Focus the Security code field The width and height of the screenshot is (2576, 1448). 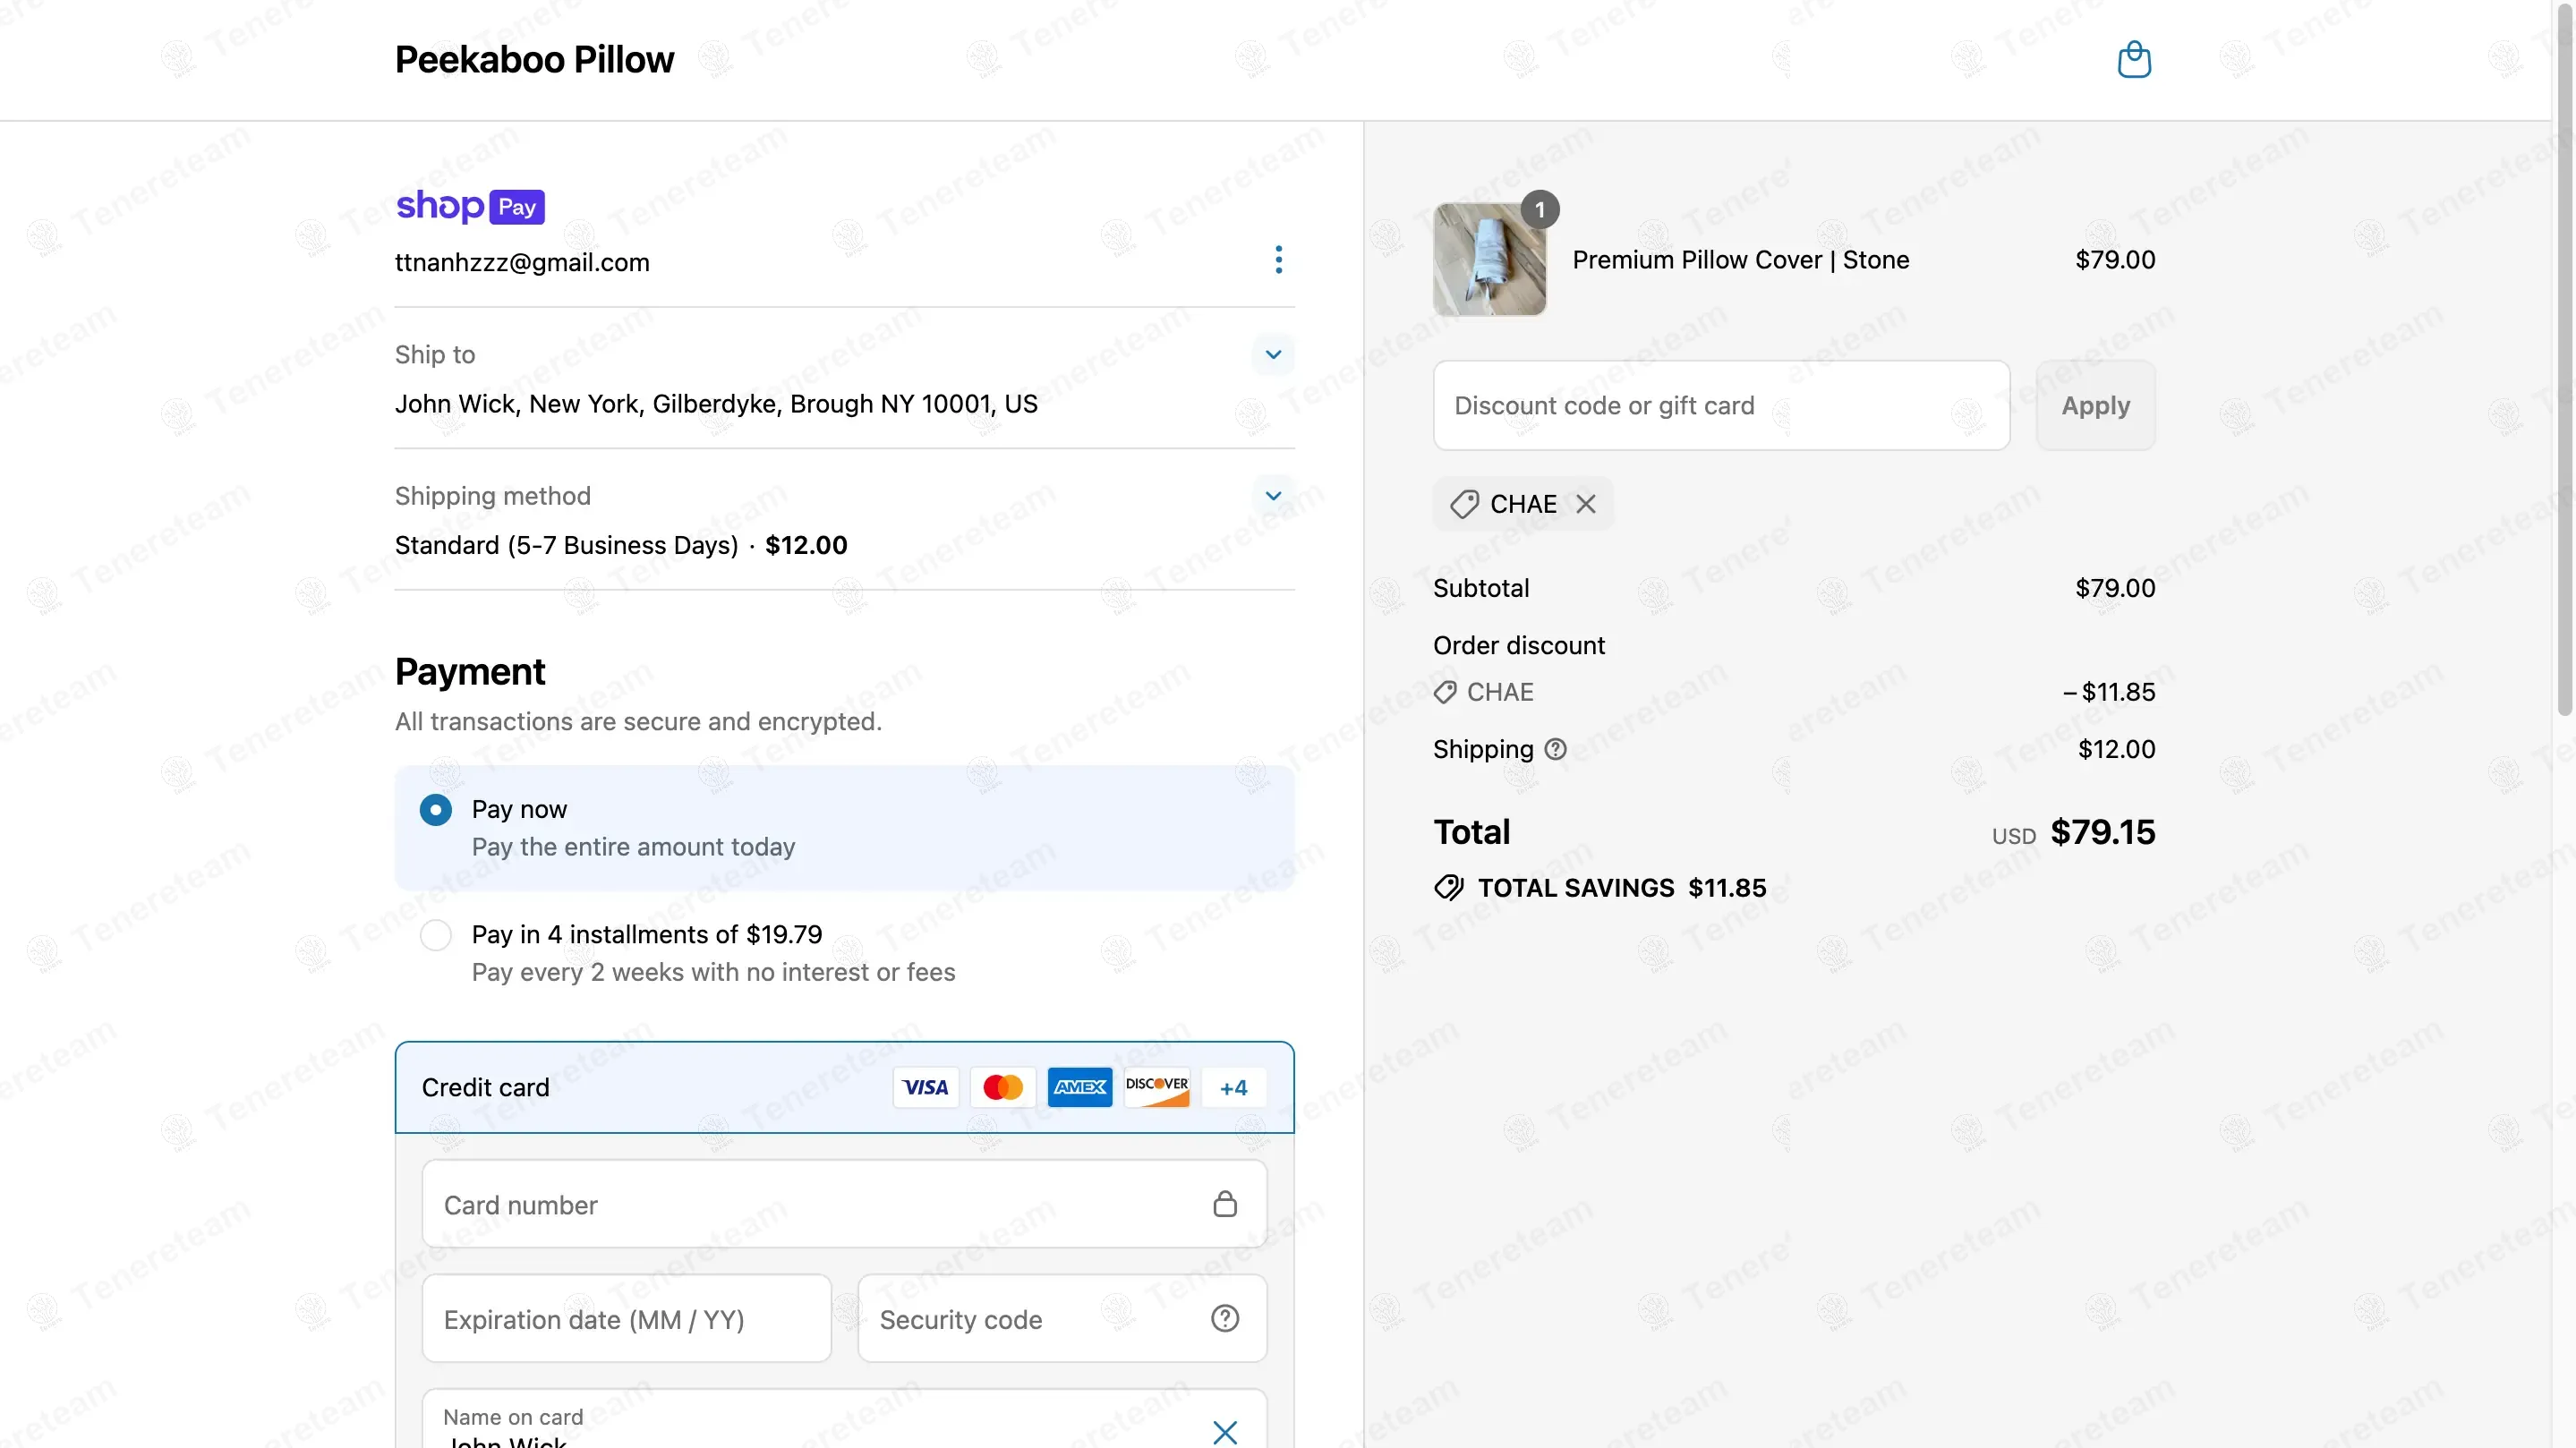pos(1062,1318)
